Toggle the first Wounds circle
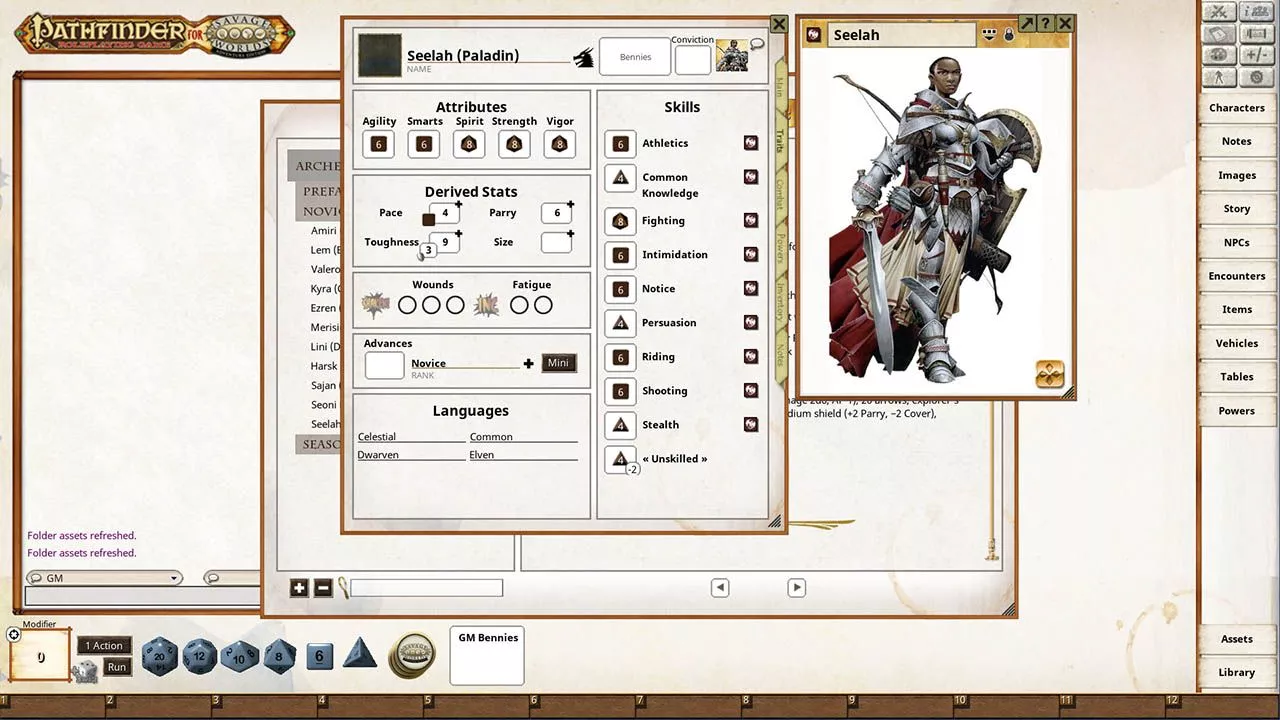This screenshot has width=1280, height=720. pos(407,305)
